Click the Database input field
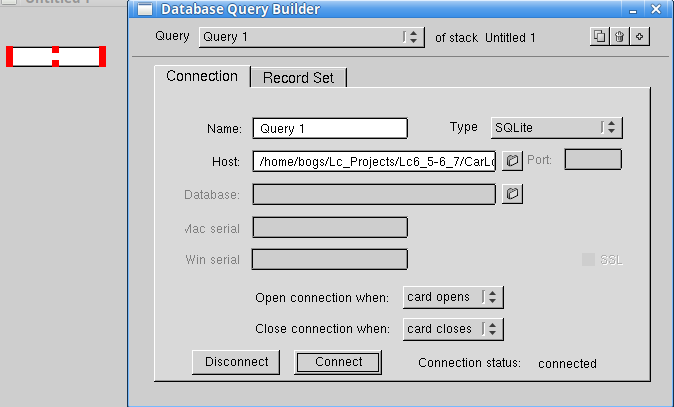674x407 pixels. coord(374,194)
